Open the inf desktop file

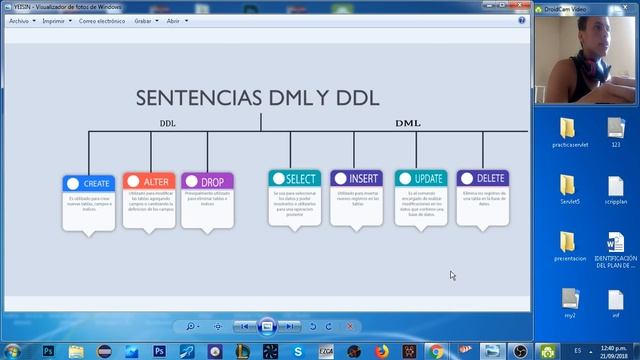[x=616, y=303]
